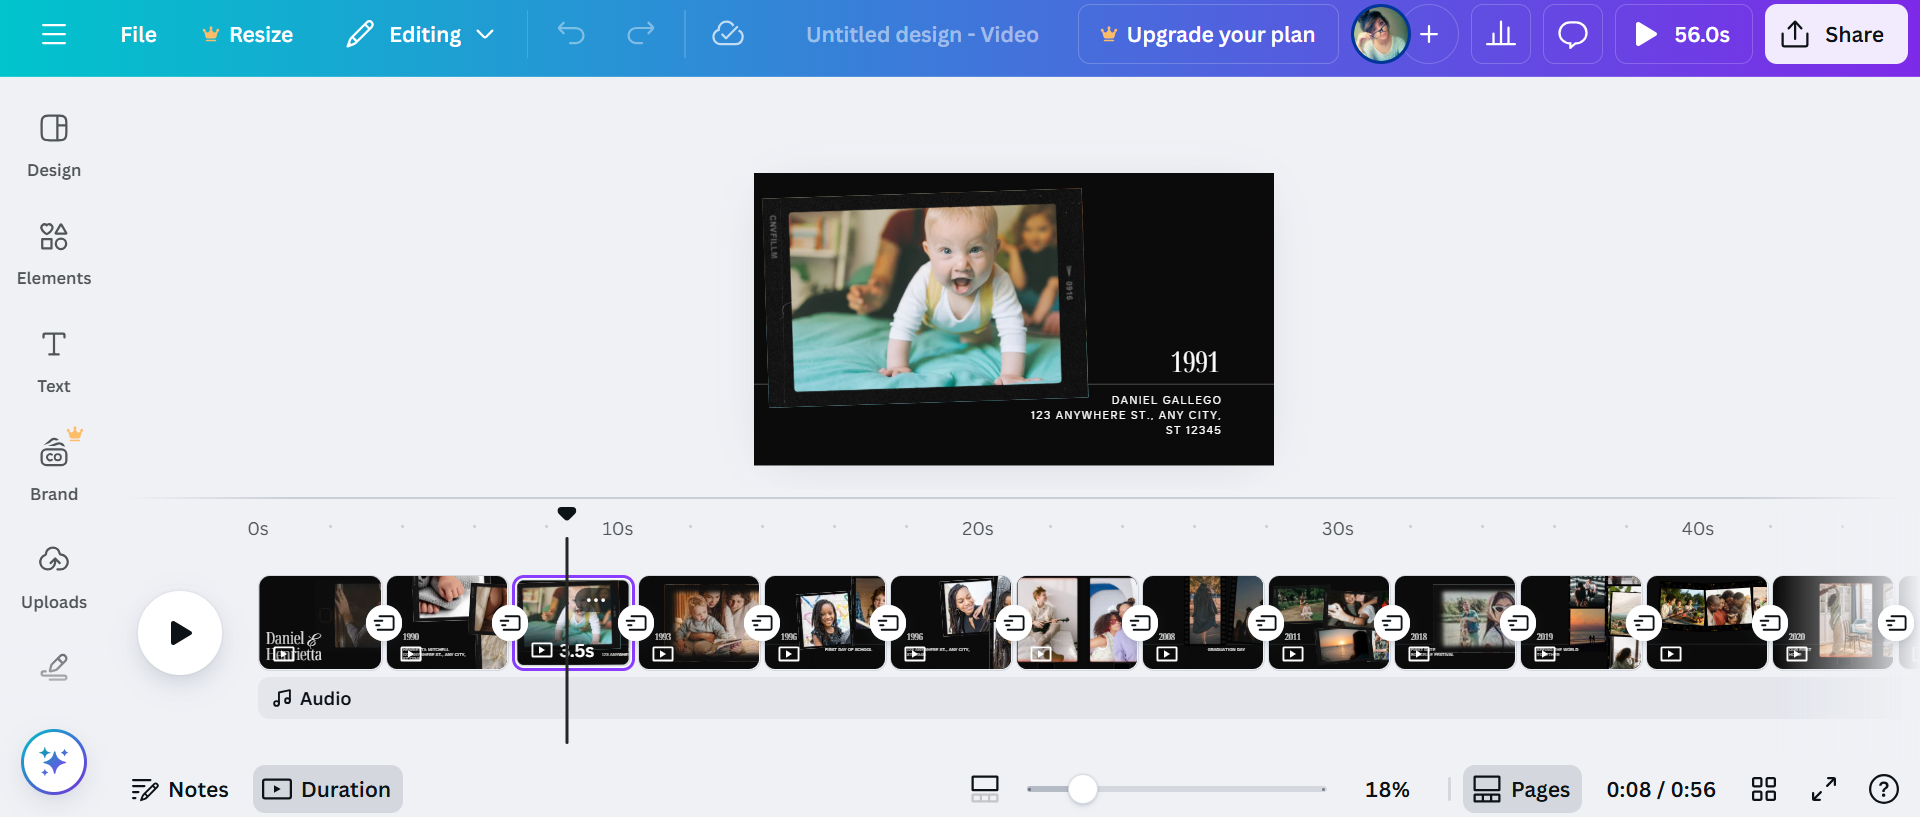Play the timeline with the round play button
1920x817 pixels.
(180, 633)
